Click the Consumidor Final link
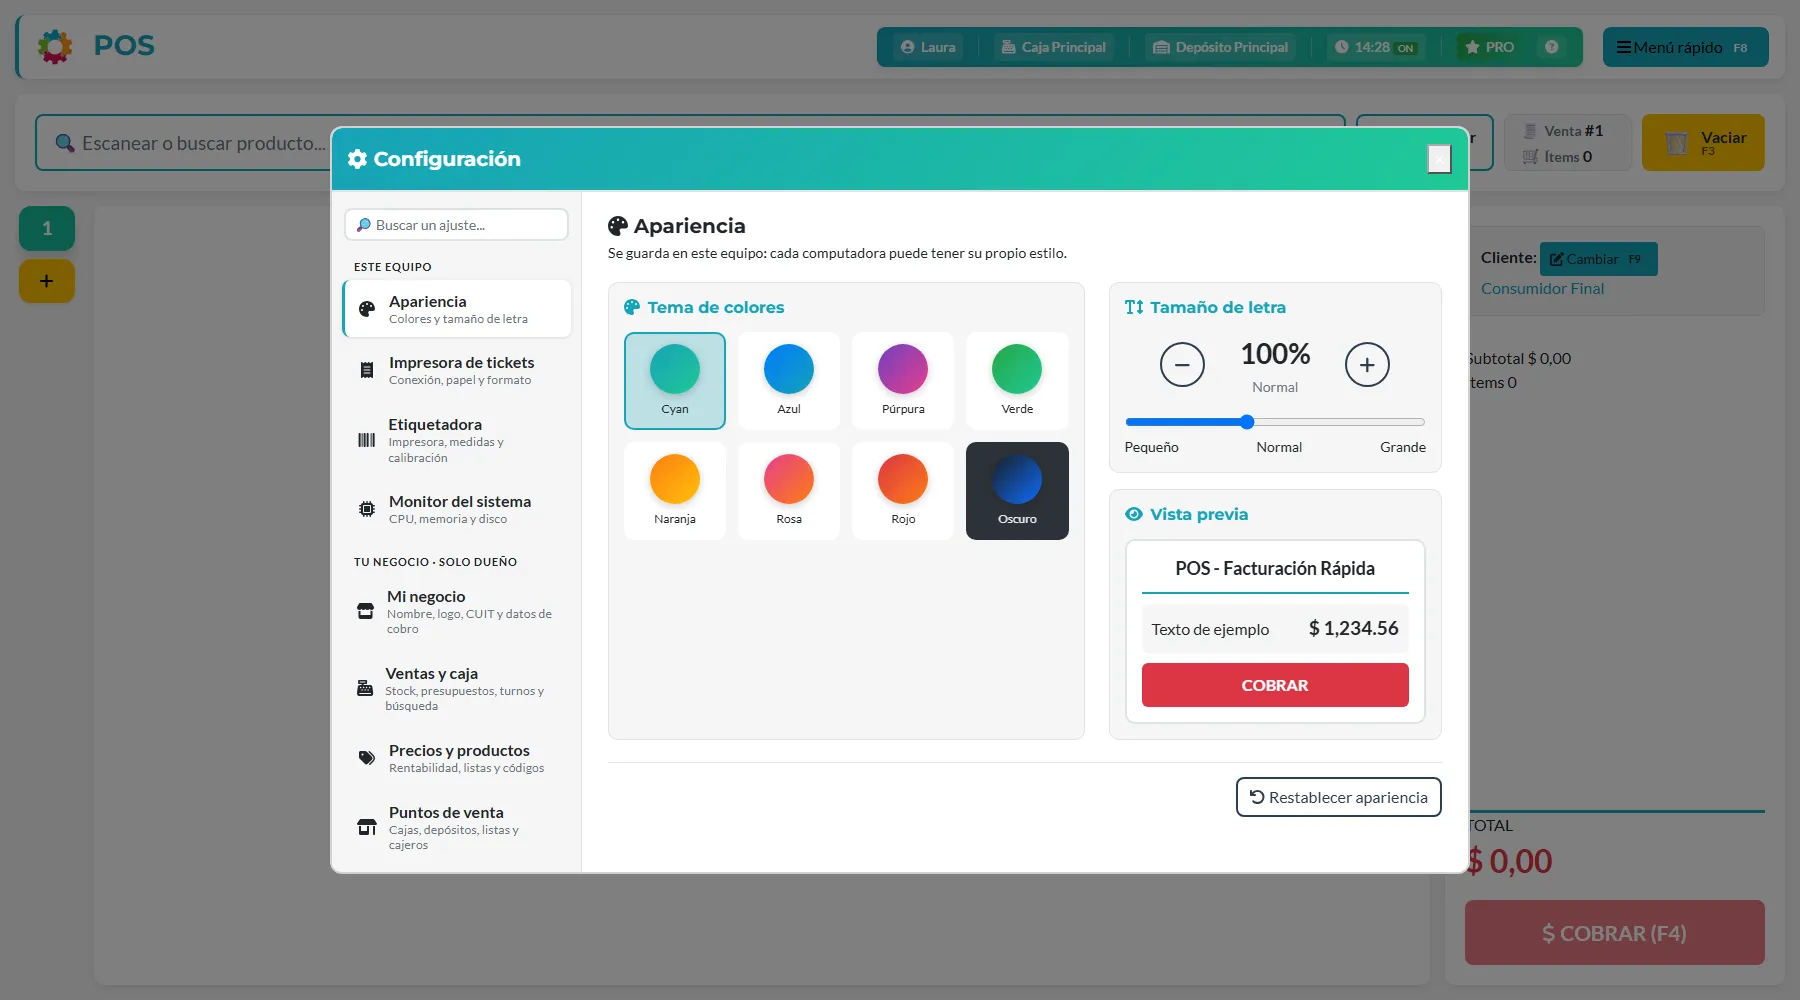The image size is (1800, 1000). [1542, 288]
